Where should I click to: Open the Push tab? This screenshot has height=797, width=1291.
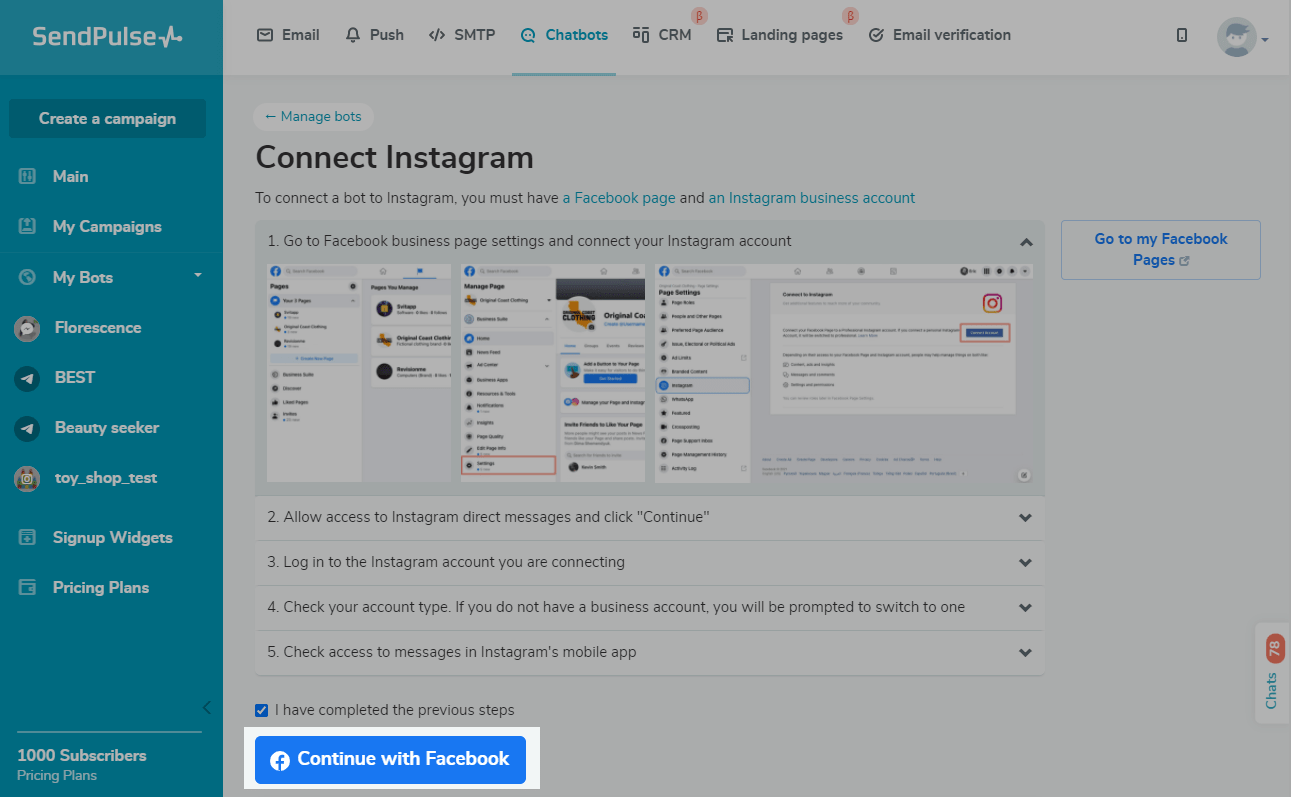(x=374, y=35)
